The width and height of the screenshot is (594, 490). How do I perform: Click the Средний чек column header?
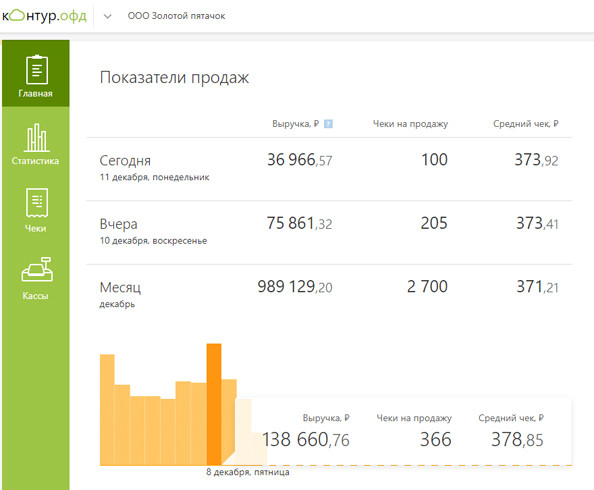(525, 124)
